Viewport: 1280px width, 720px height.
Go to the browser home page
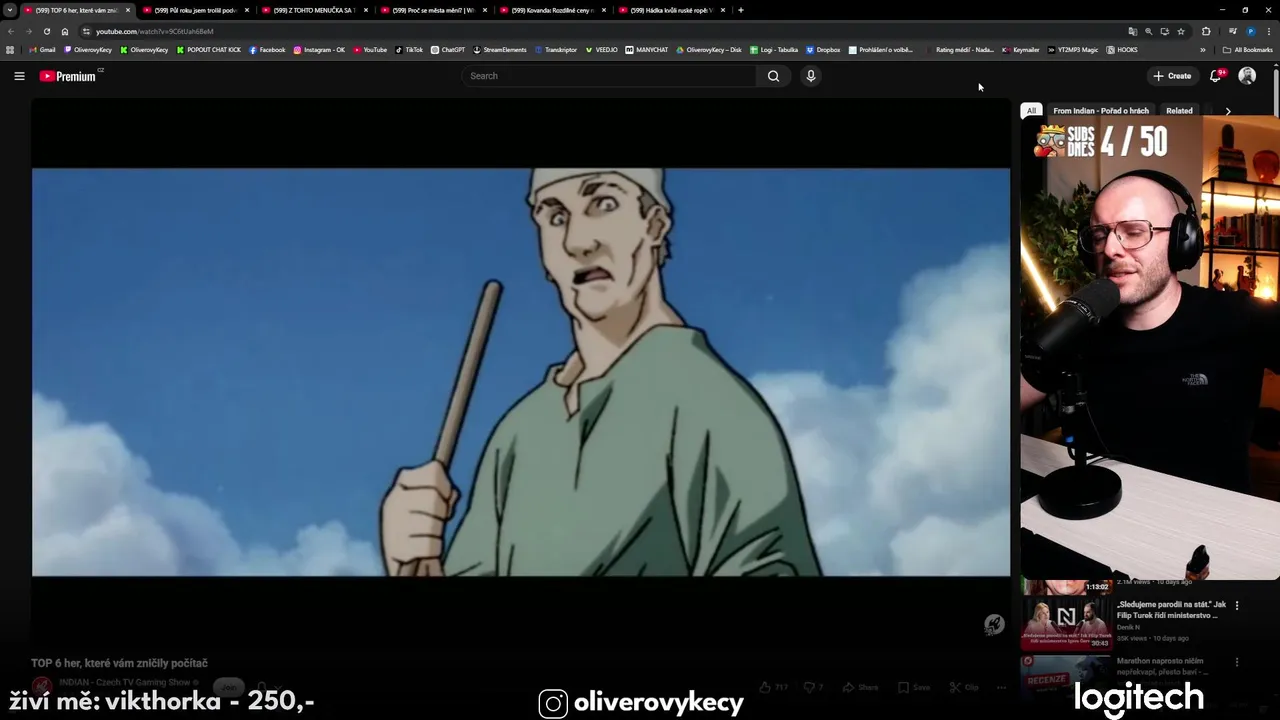tap(65, 31)
